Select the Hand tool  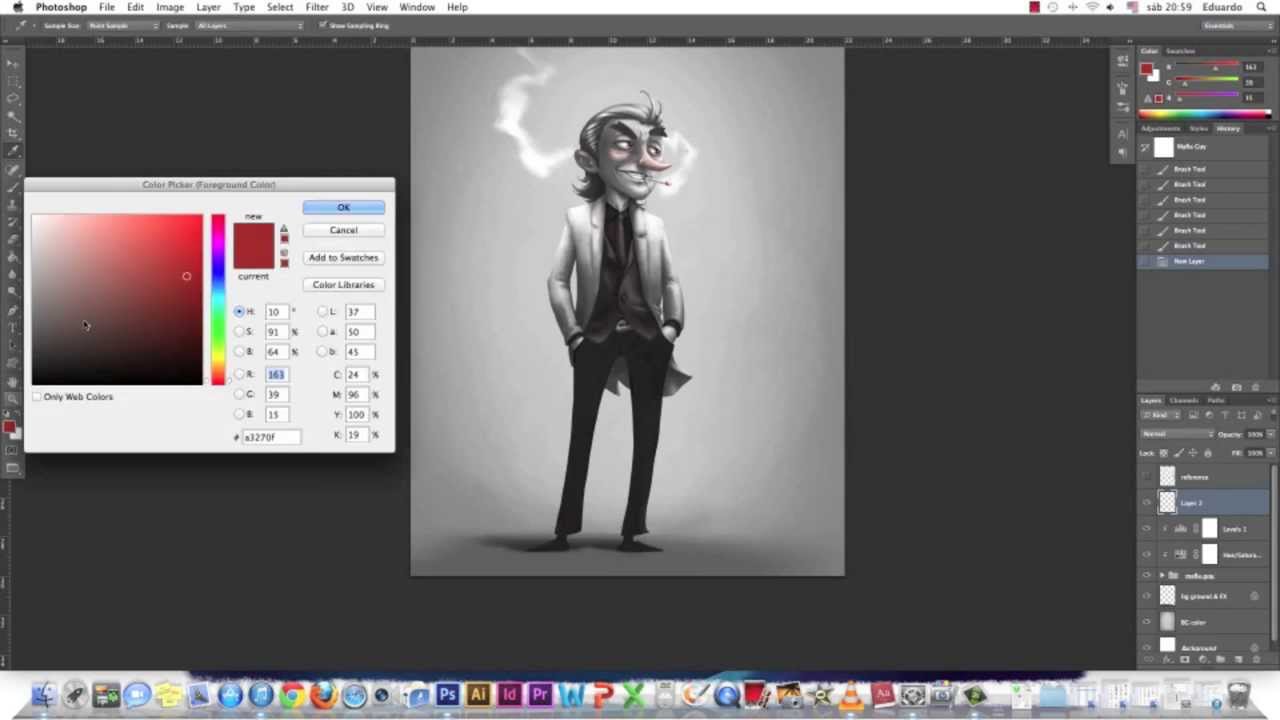point(13,380)
